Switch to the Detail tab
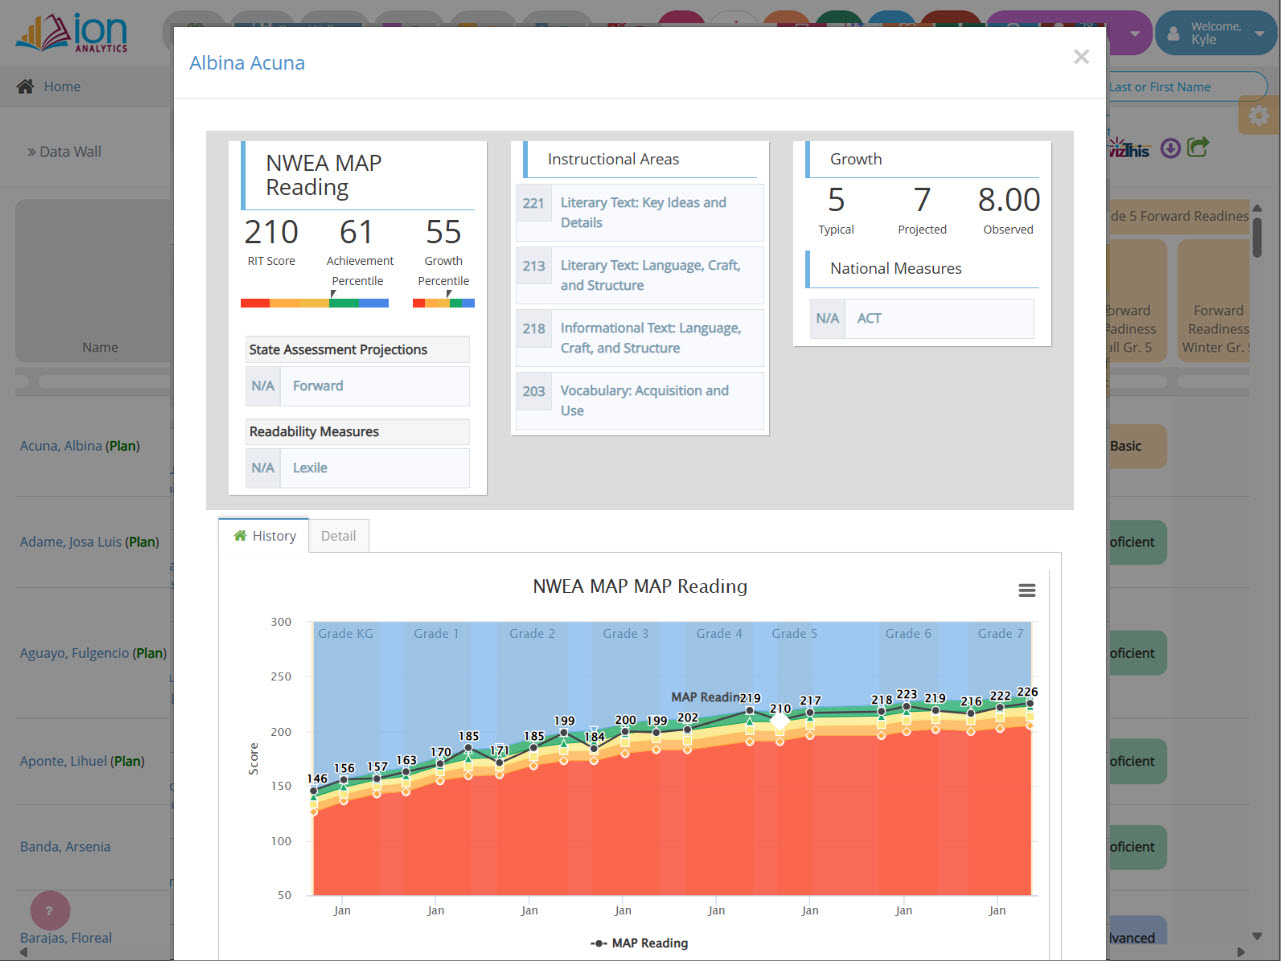 click(x=339, y=536)
